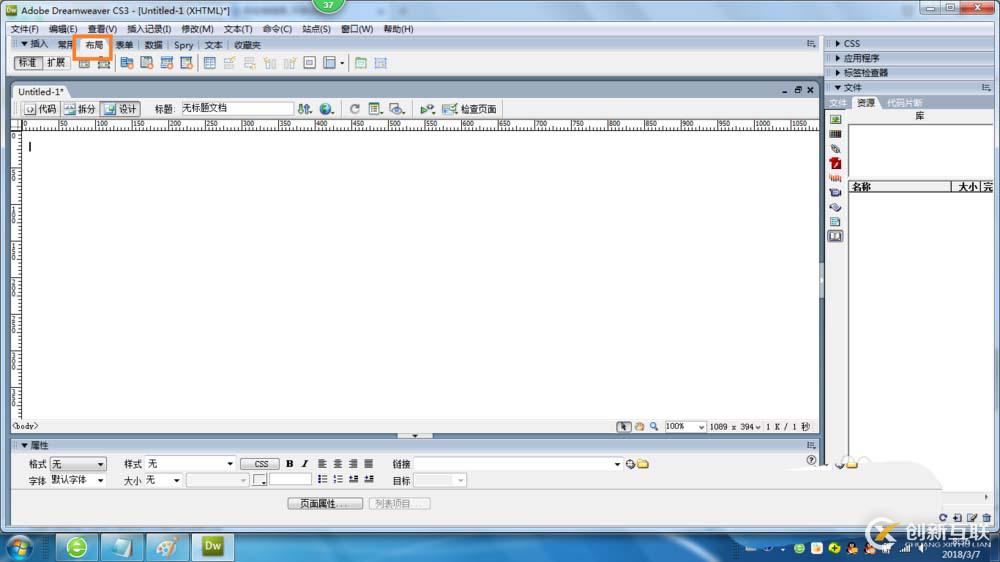Image resolution: width=1000 pixels, height=562 pixels.
Task: Toggle Bold formatting
Action: click(x=290, y=464)
